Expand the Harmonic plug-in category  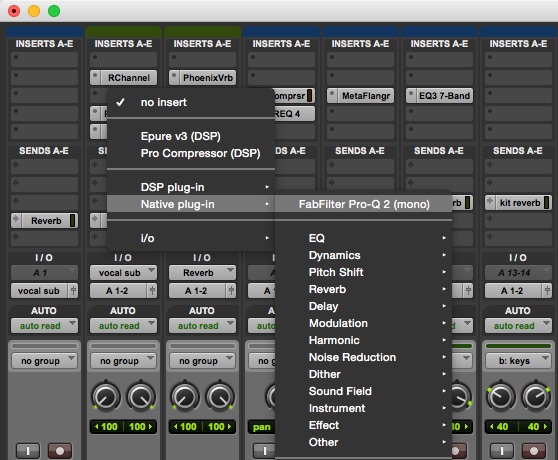point(363,340)
